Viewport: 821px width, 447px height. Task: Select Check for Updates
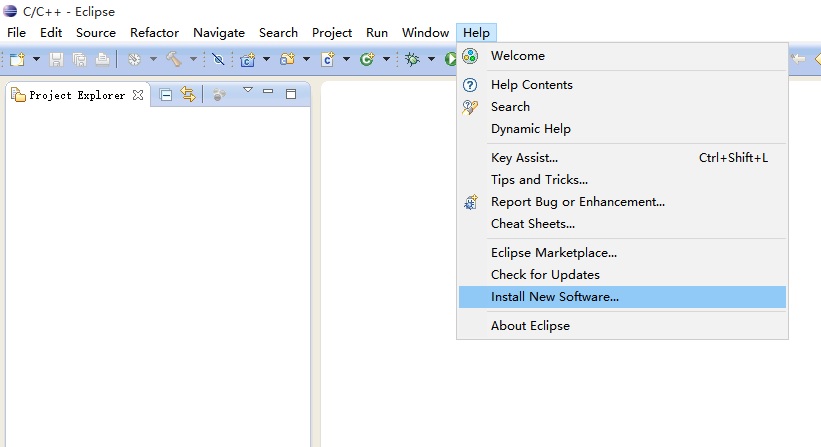click(622, 275)
